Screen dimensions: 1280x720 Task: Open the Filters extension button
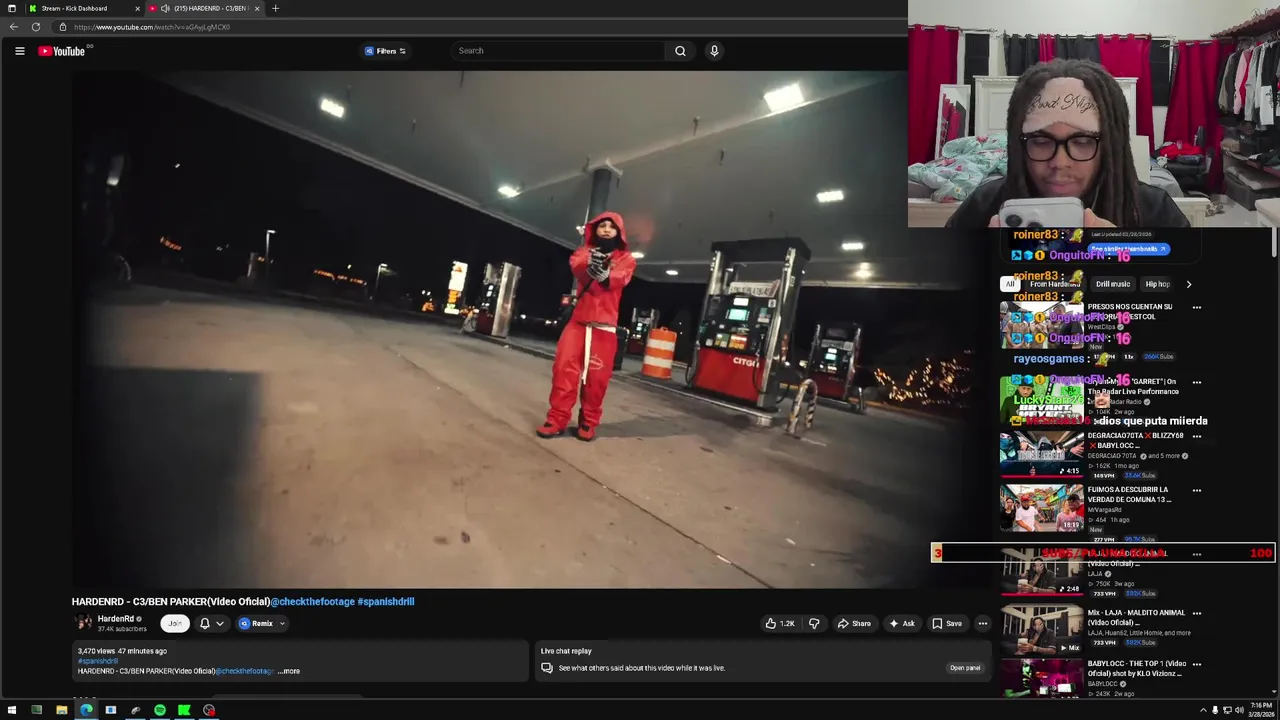coord(386,51)
